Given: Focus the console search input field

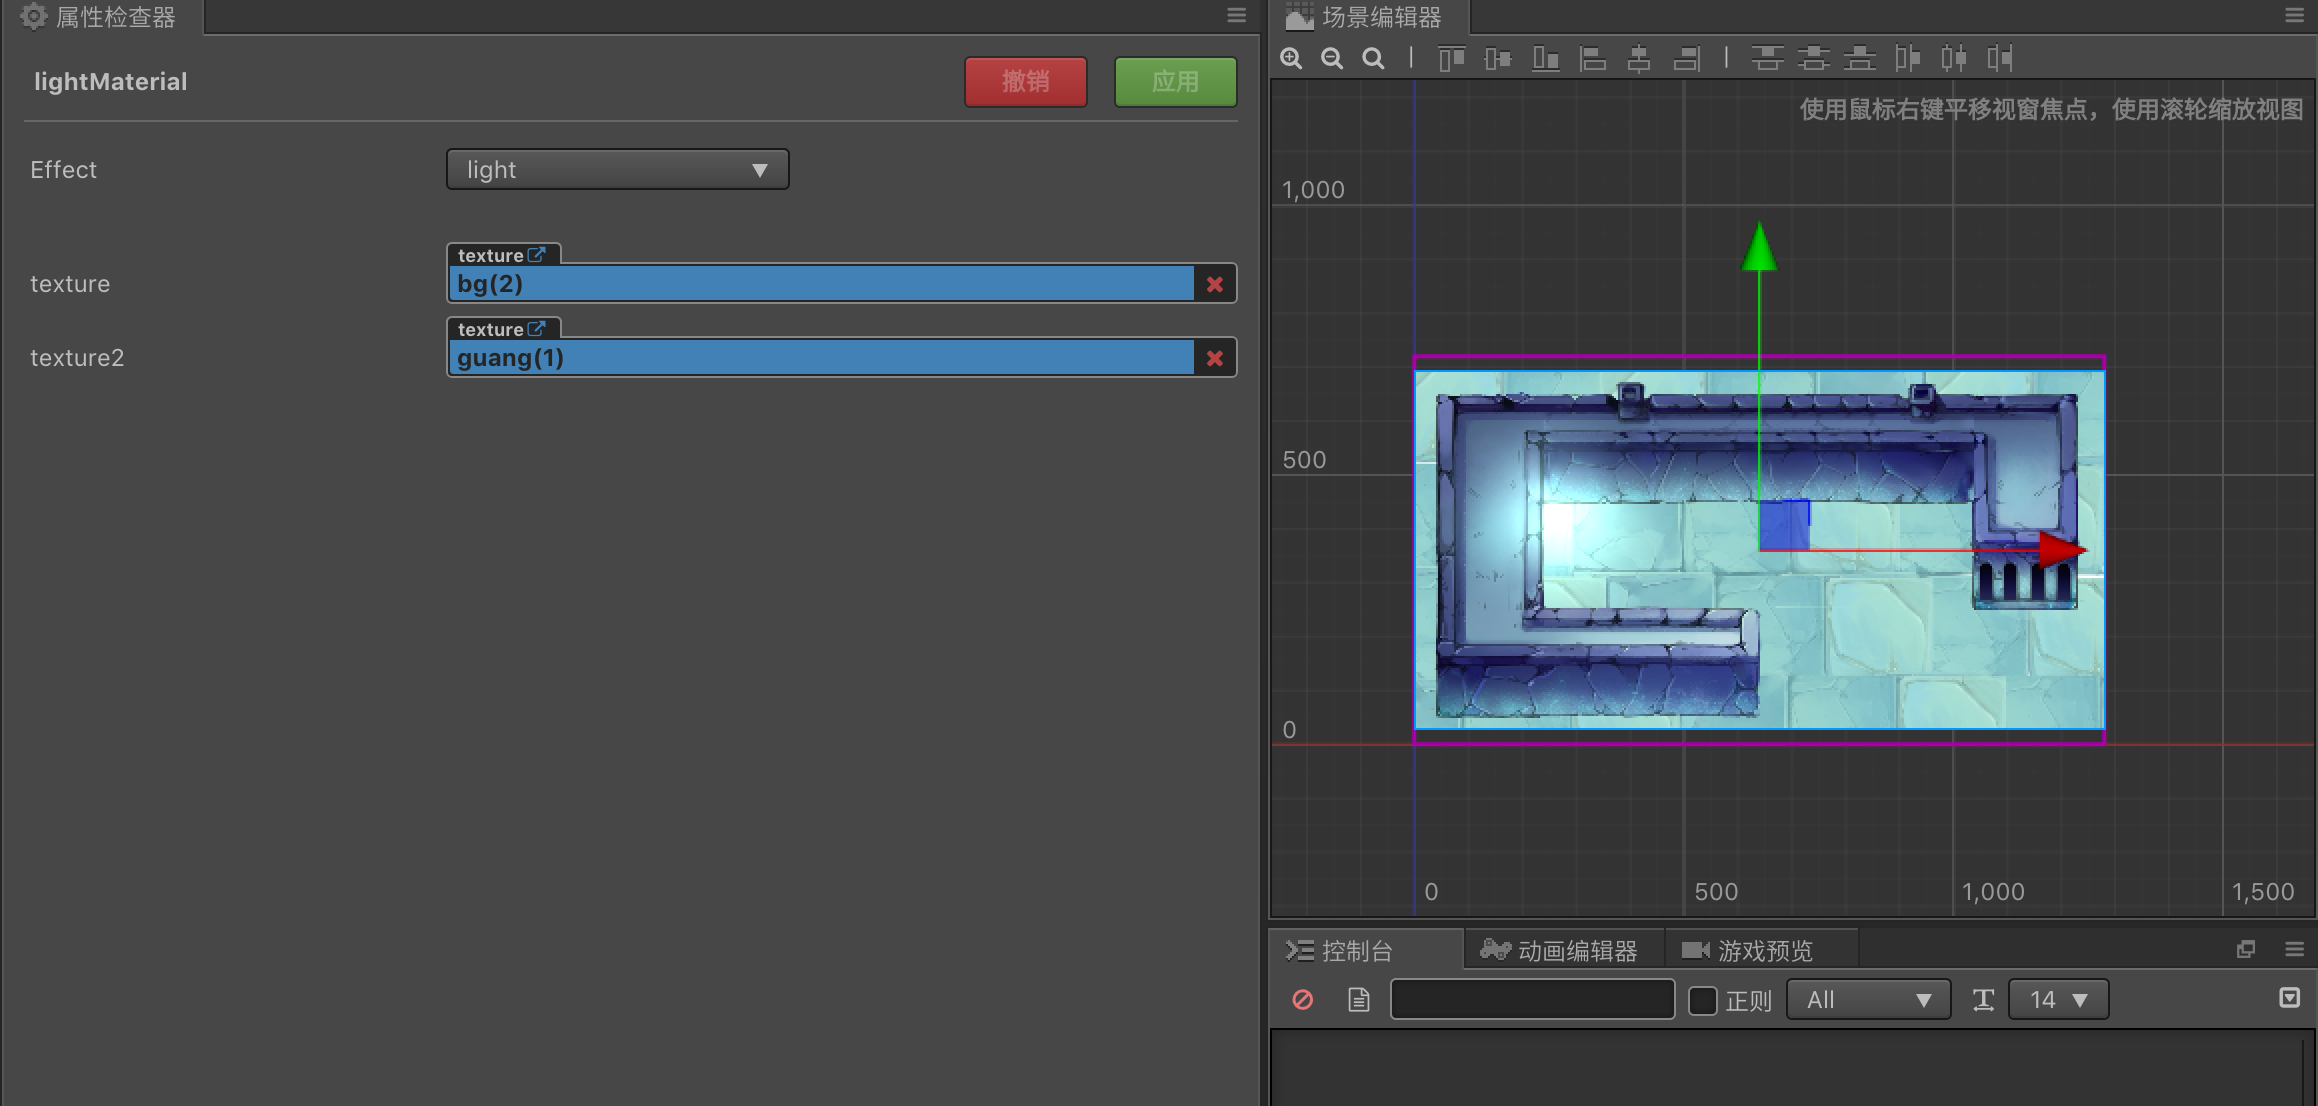Looking at the screenshot, I should (1532, 1000).
